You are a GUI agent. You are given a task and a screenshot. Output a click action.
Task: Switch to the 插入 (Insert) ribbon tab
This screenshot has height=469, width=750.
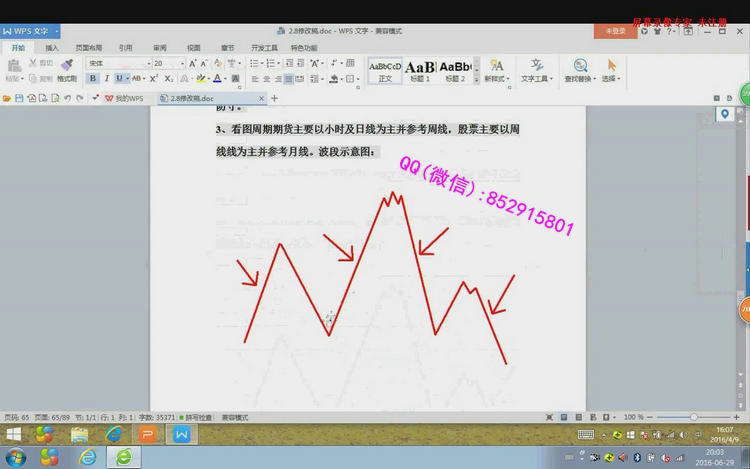[51, 47]
